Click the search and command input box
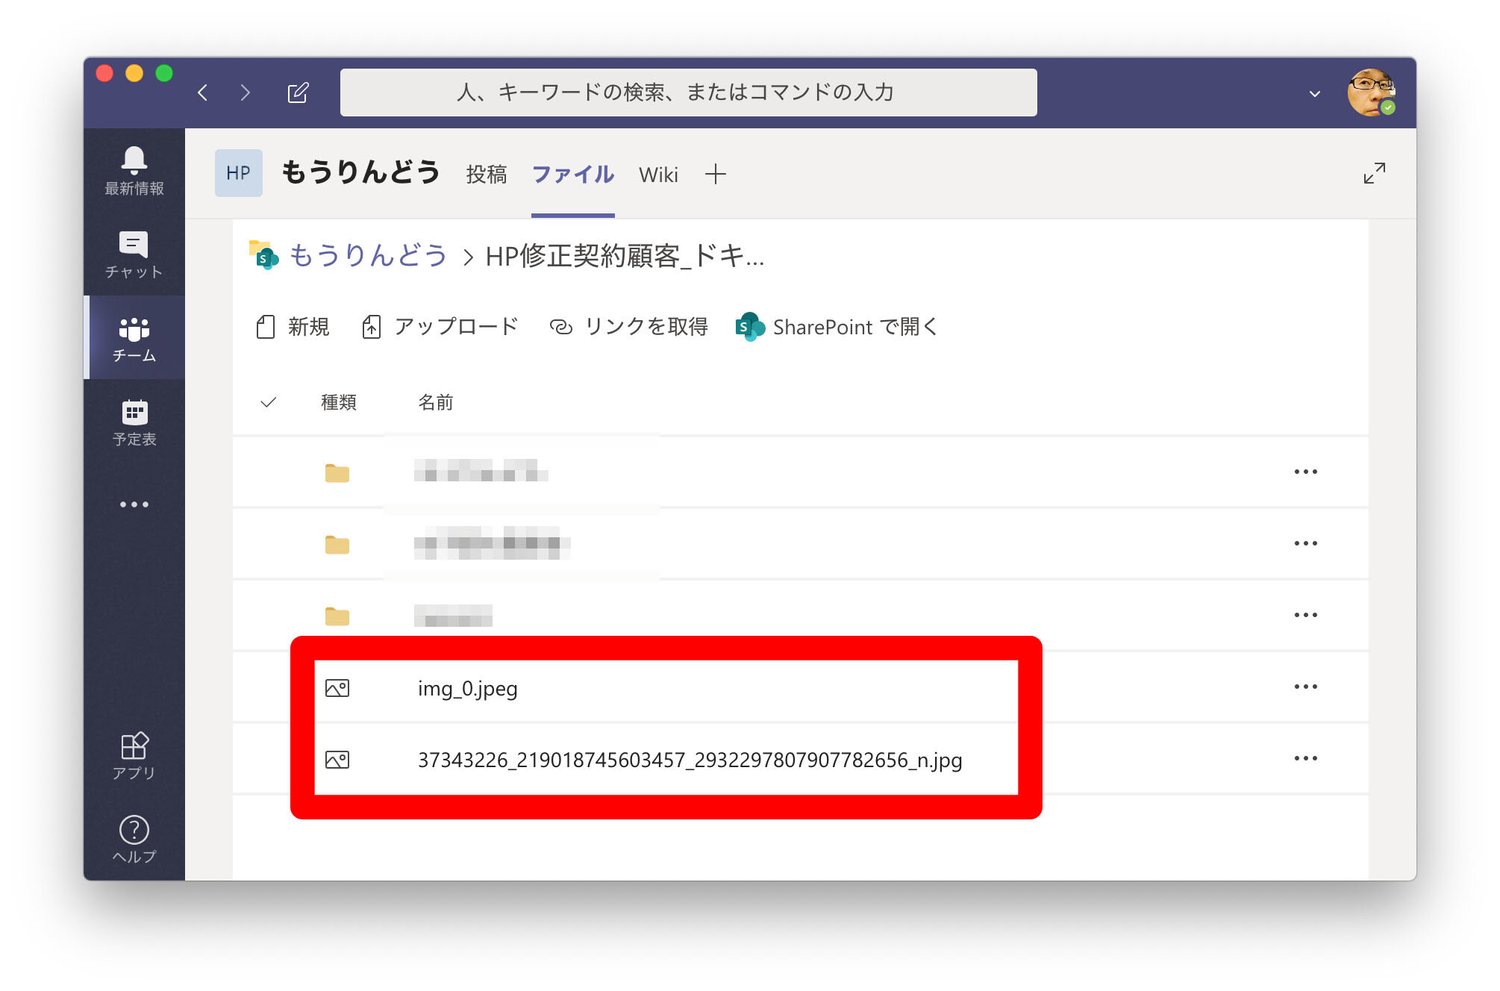The height and width of the screenshot is (991, 1500). point(688,93)
